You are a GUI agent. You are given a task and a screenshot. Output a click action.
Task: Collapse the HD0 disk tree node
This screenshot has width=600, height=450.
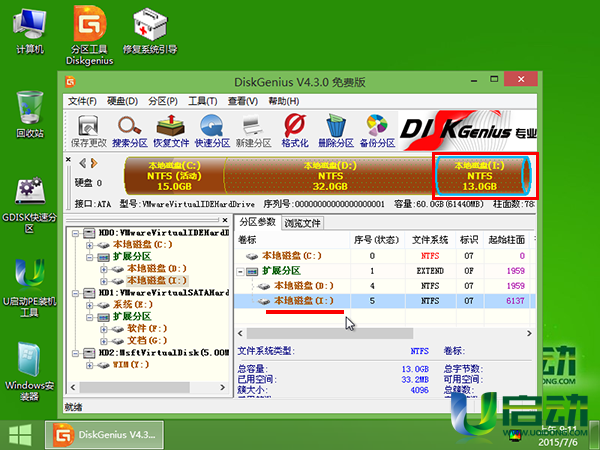[75, 233]
